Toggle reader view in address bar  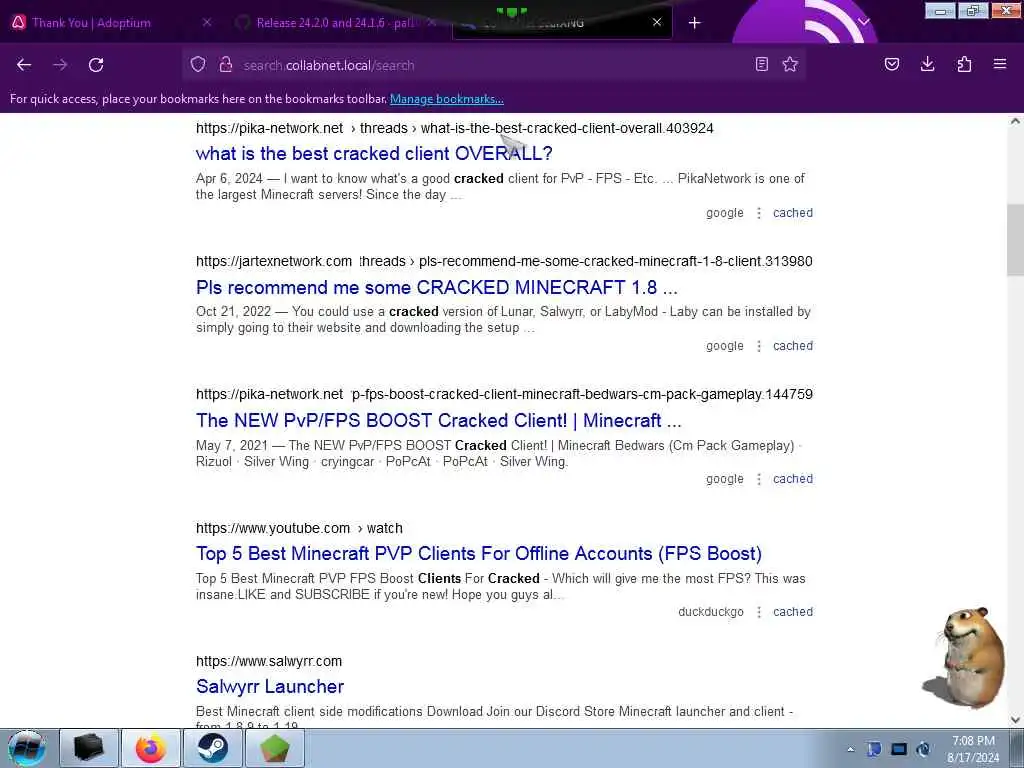[761, 64]
